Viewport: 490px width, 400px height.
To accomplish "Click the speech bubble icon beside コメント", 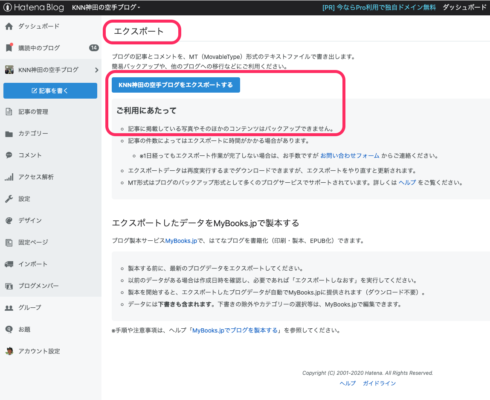I will pos(9,155).
